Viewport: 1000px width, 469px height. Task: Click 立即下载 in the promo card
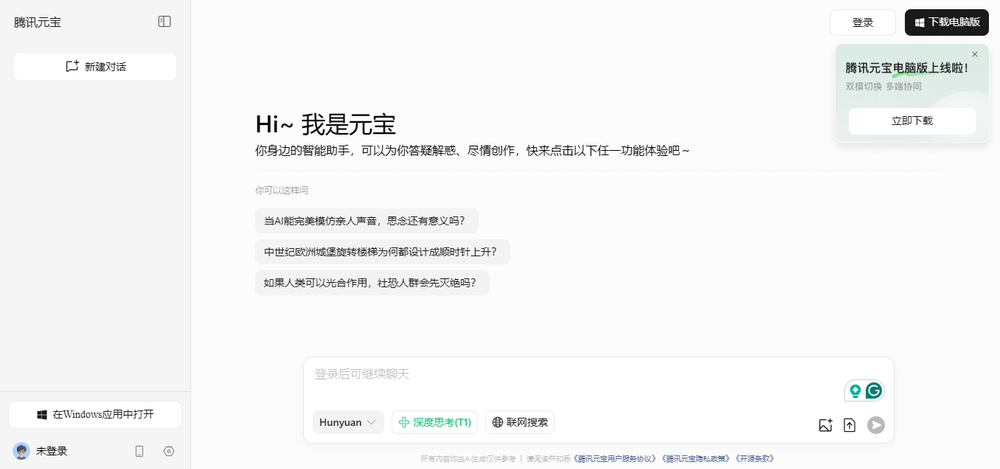coord(912,121)
